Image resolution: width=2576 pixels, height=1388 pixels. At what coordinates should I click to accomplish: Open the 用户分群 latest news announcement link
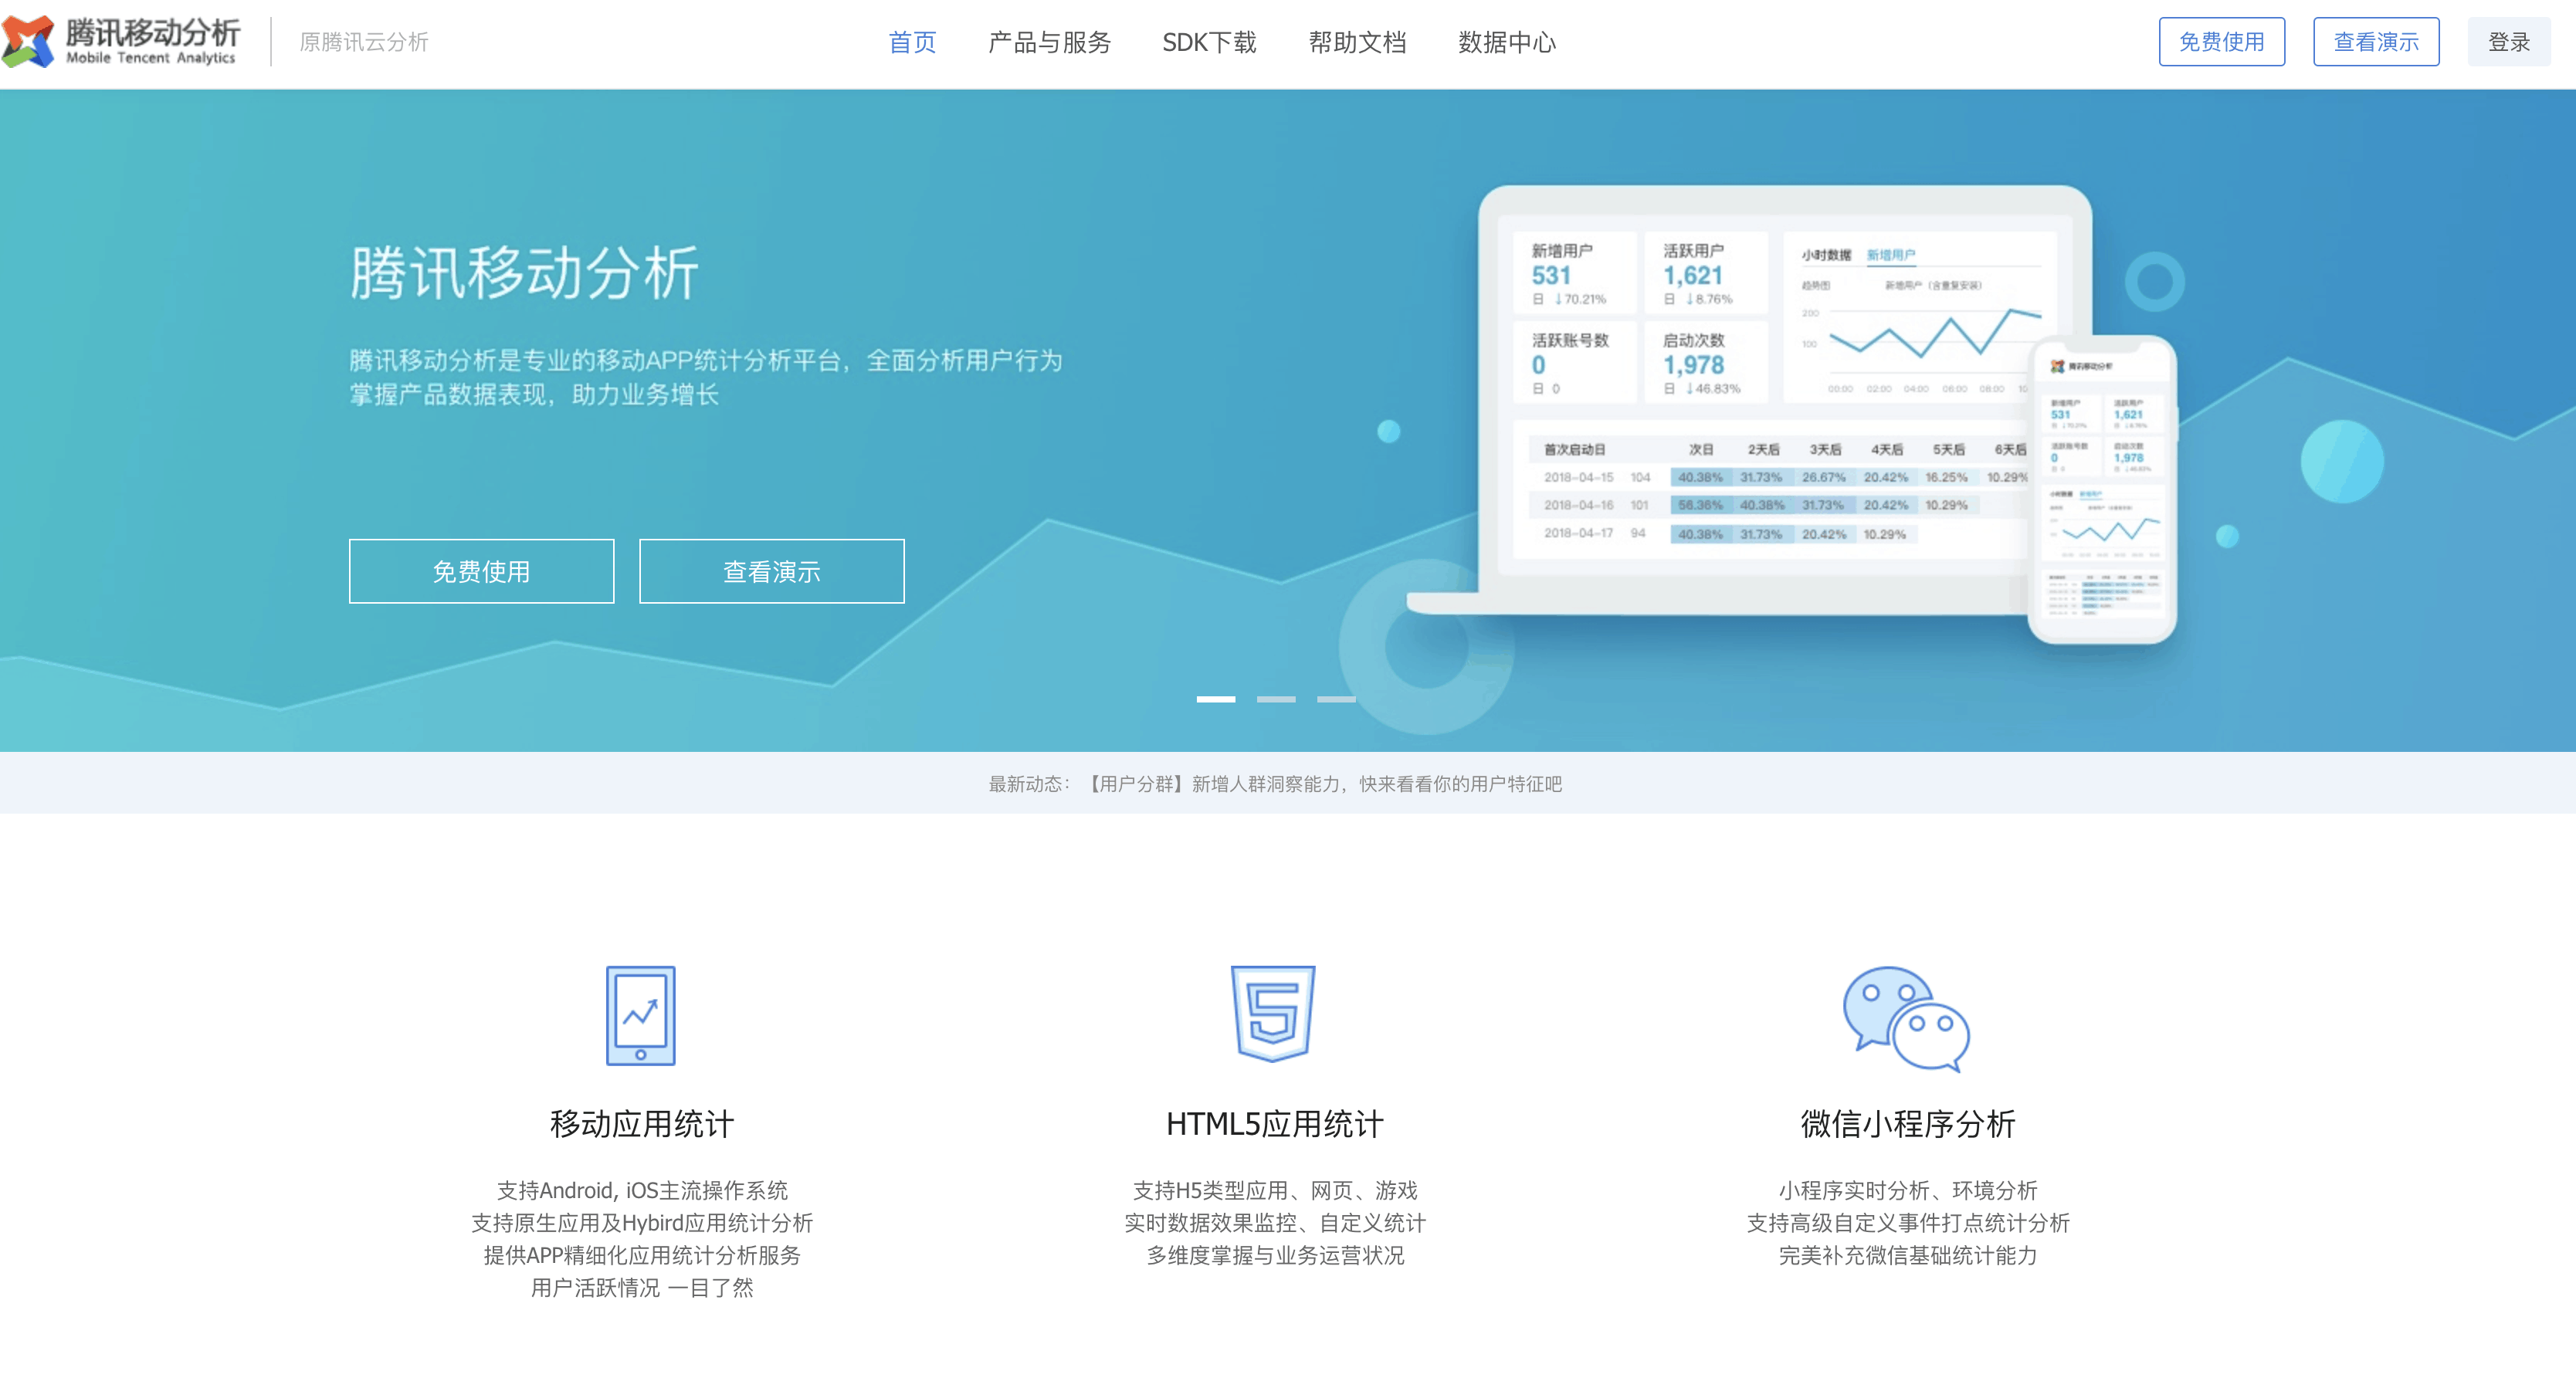(1322, 784)
